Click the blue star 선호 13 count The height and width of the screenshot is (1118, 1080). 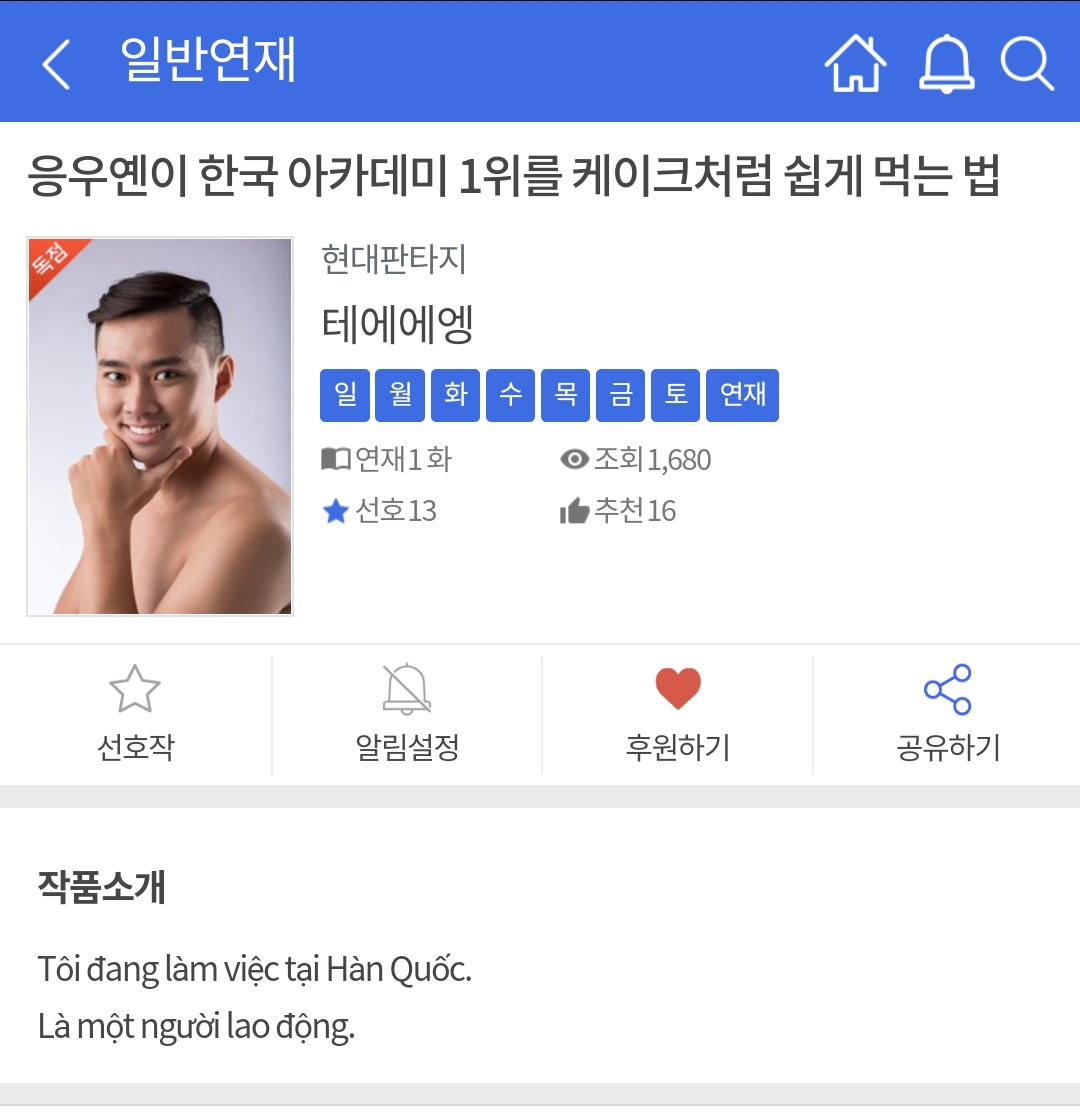[x=379, y=511]
